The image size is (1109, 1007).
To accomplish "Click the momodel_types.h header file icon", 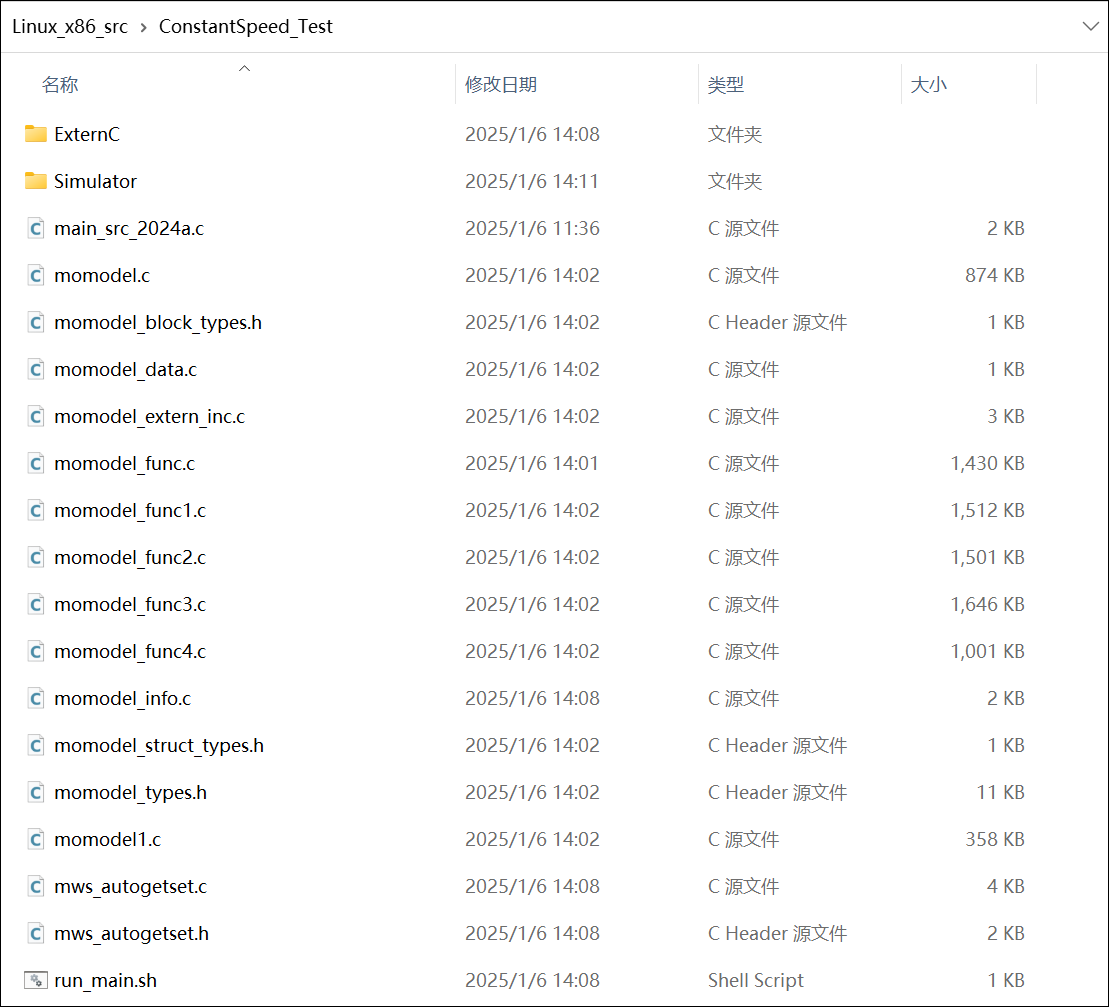I will click(36, 792).
